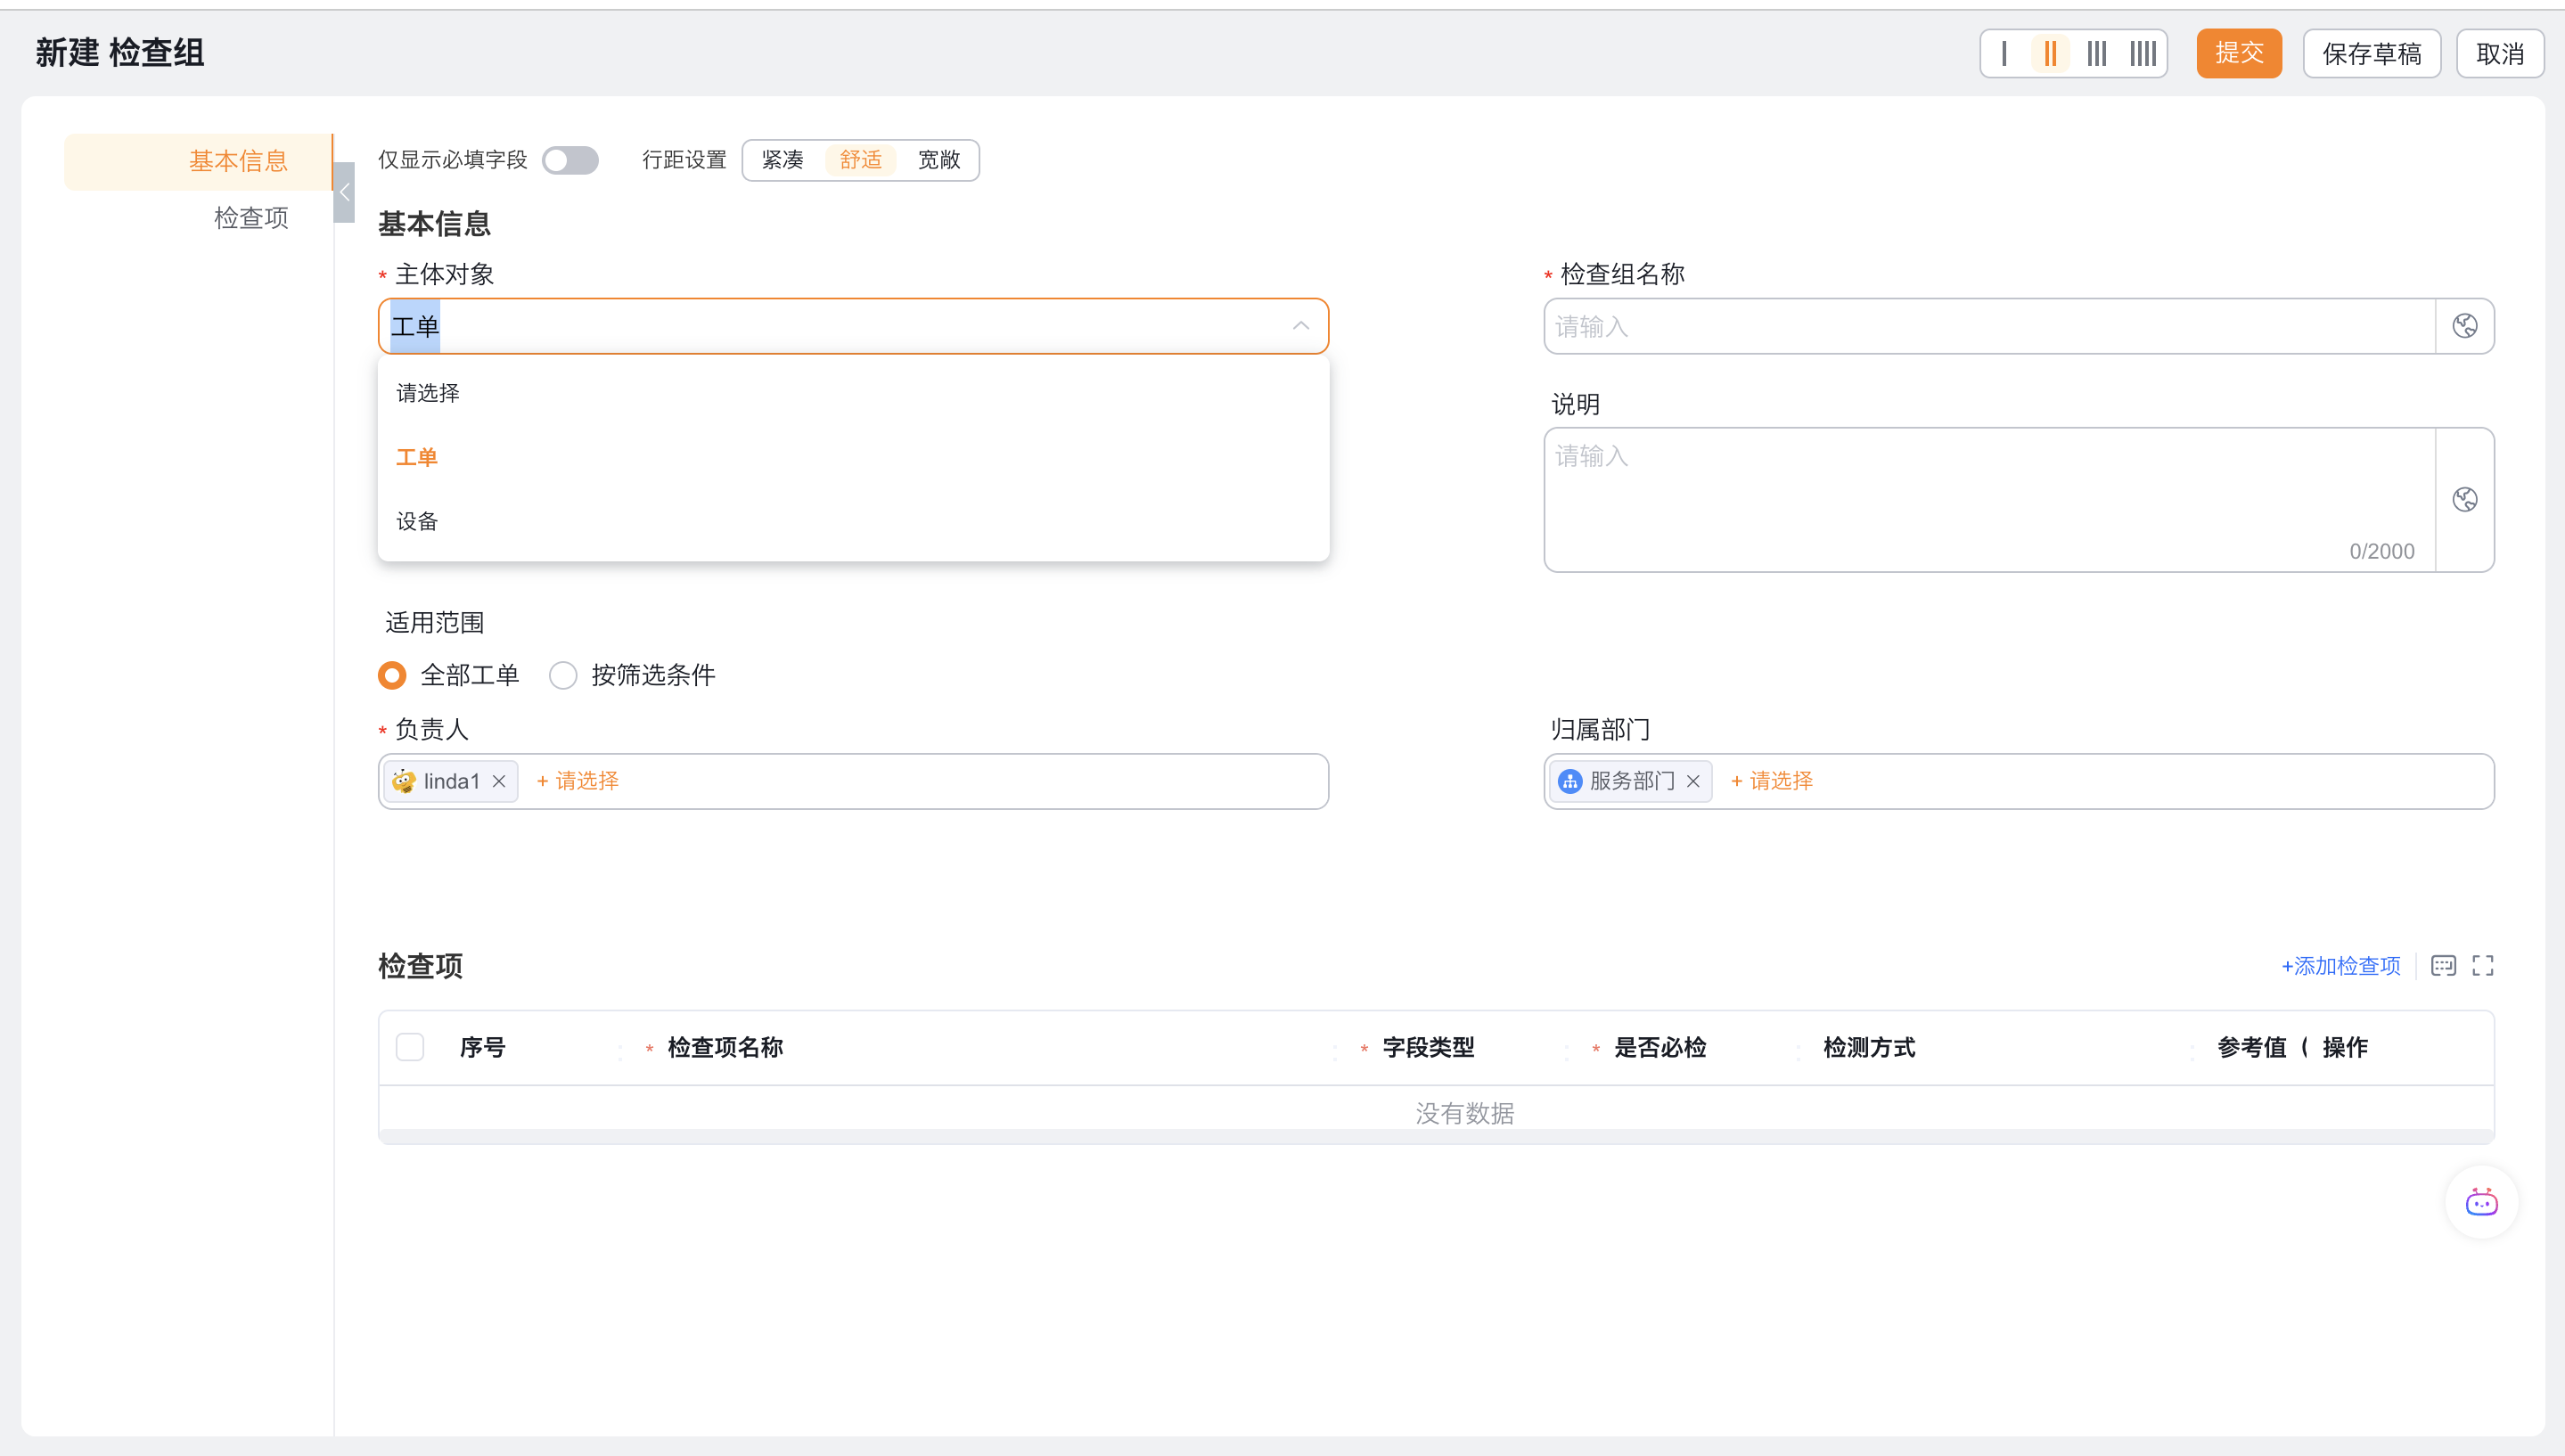Screen dimensions: 2565x1456
Task: Choose 设备 from the dropdown list
Action: pos(417,521)
